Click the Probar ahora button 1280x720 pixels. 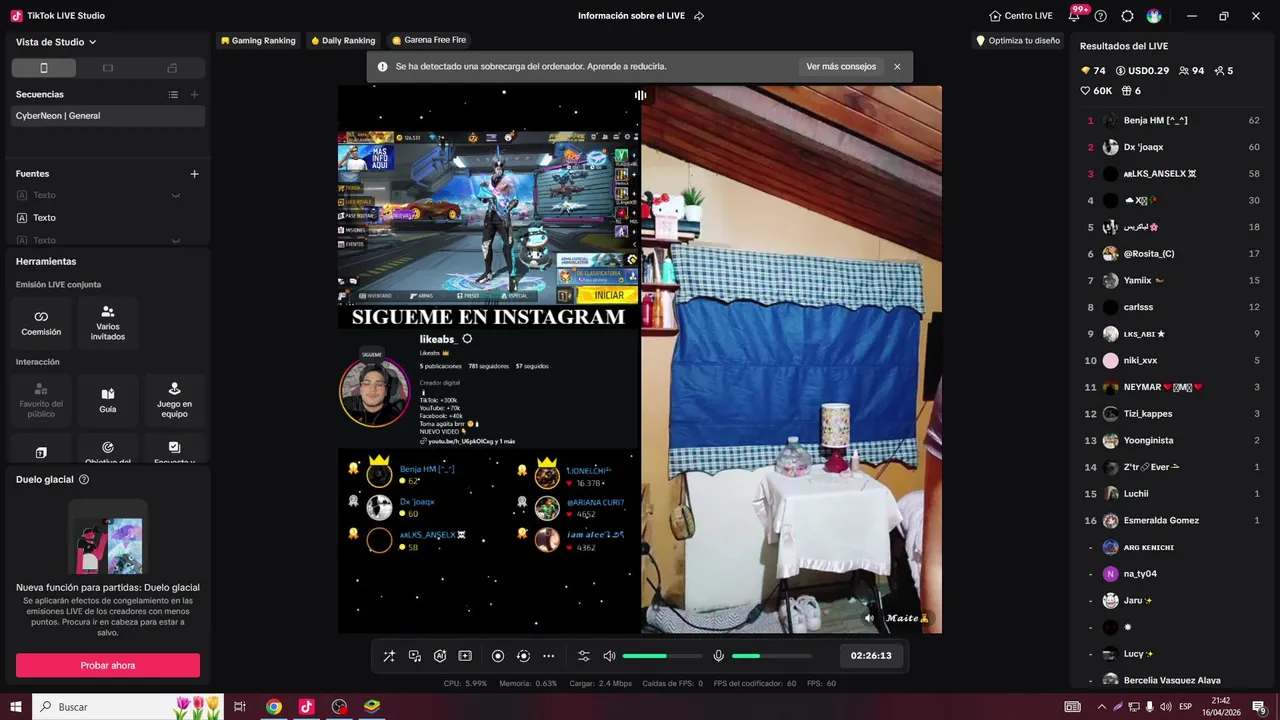coord(108,665)
